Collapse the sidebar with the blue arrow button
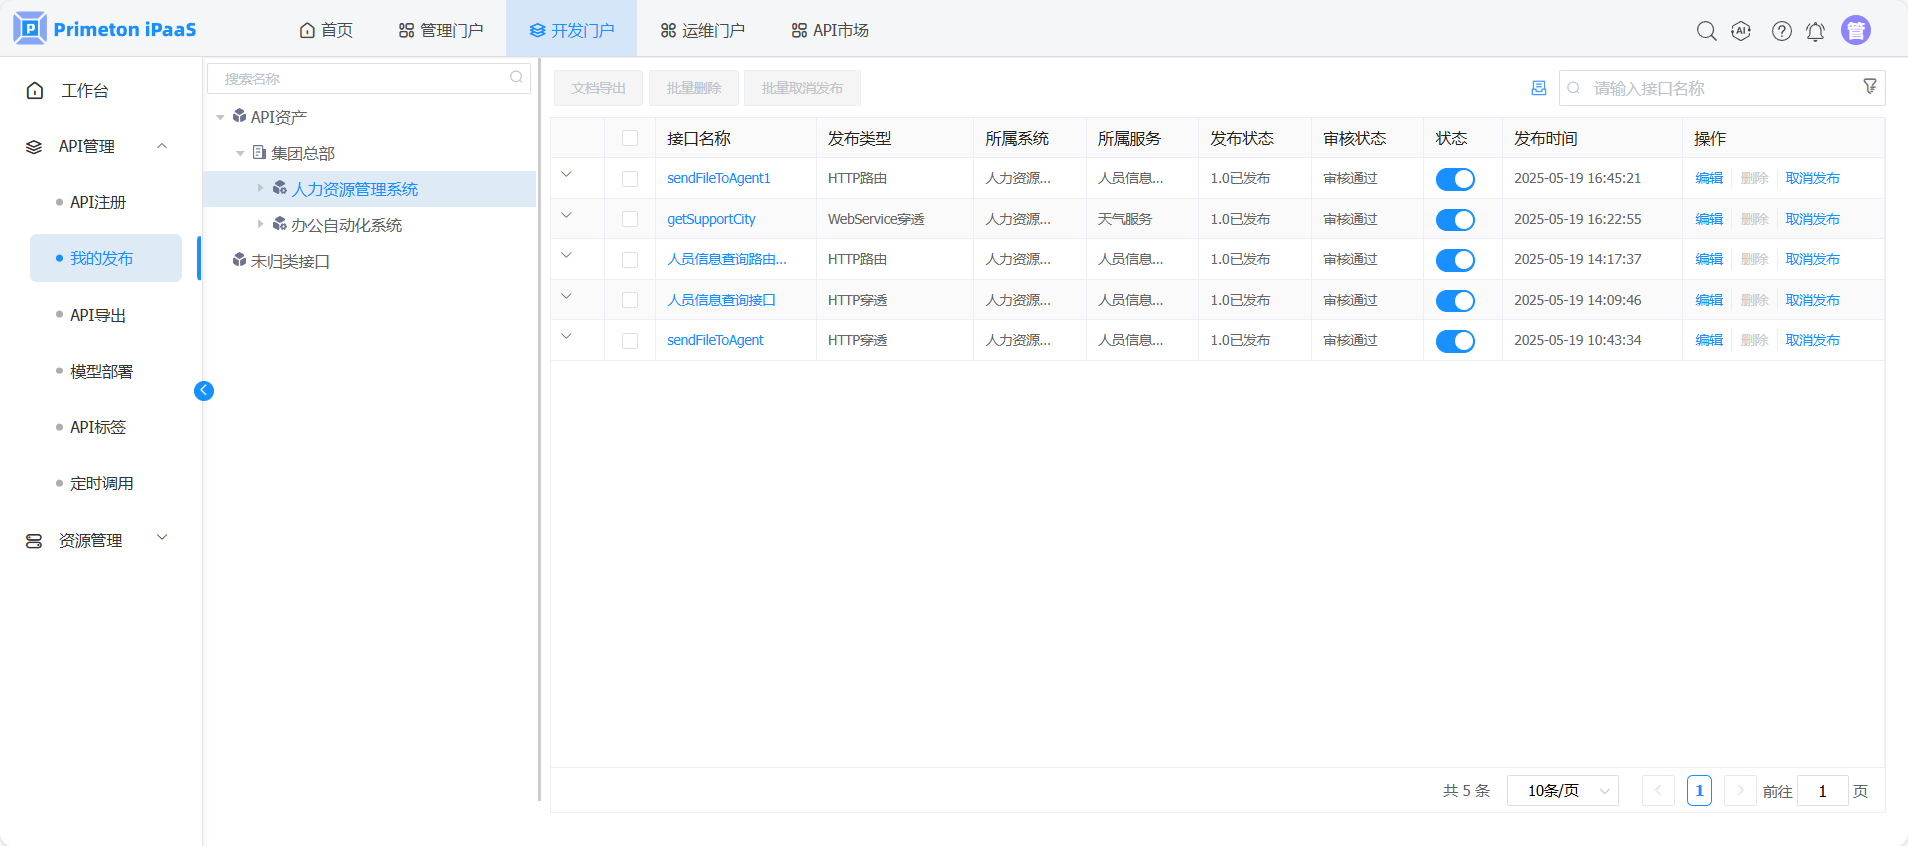The width and height of the screenshot is (1908, 846). point(204,391)
